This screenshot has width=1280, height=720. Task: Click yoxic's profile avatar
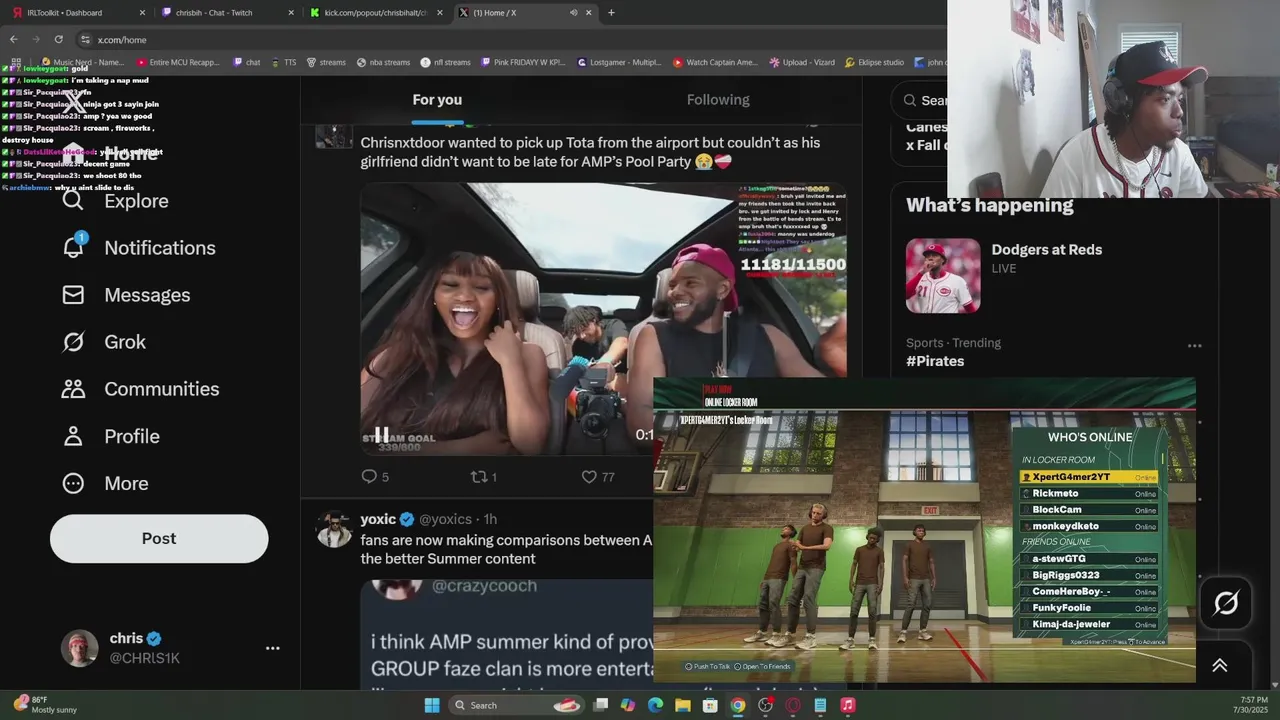pos(334,529)
